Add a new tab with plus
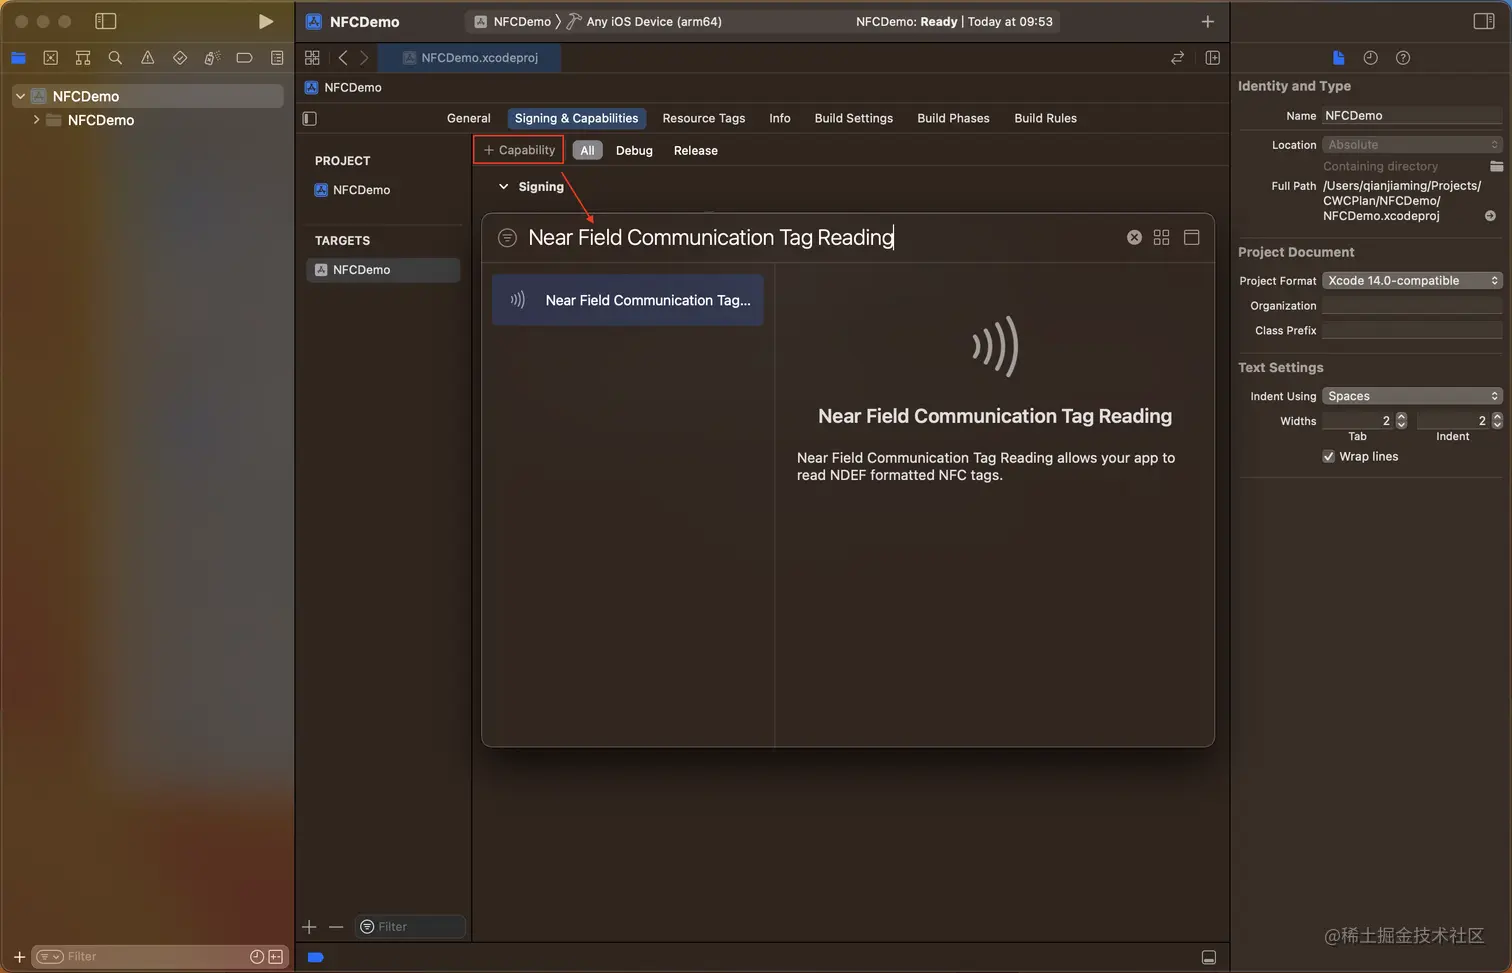1512x973 pixels. coord(1208,21)
